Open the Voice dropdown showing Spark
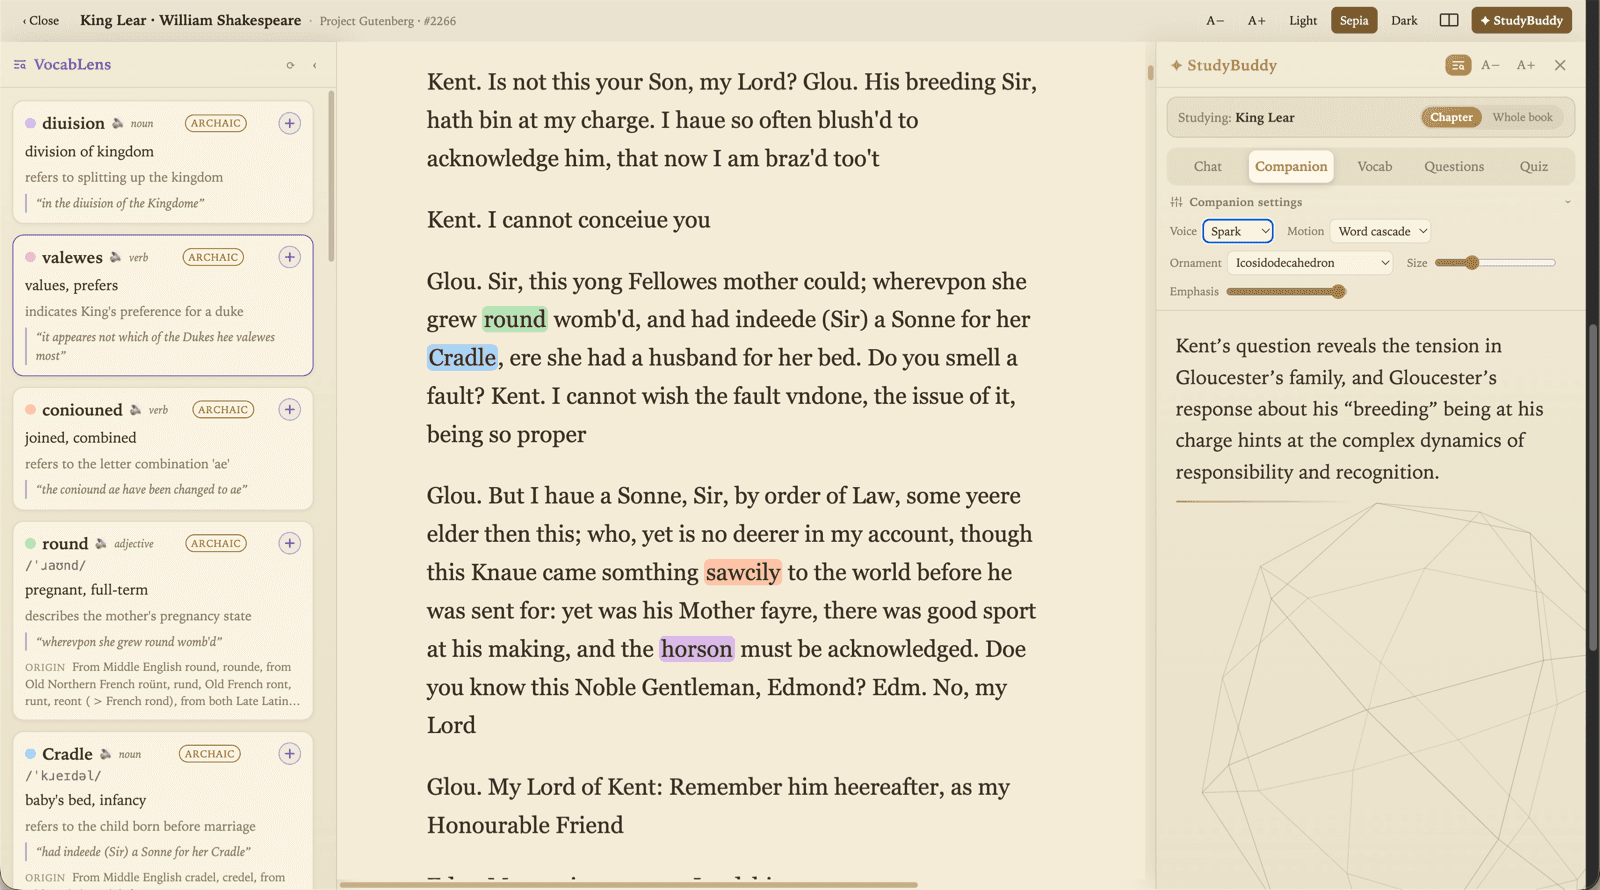Viewport: 1600px width, 890px height. [x=1238, y=231]
